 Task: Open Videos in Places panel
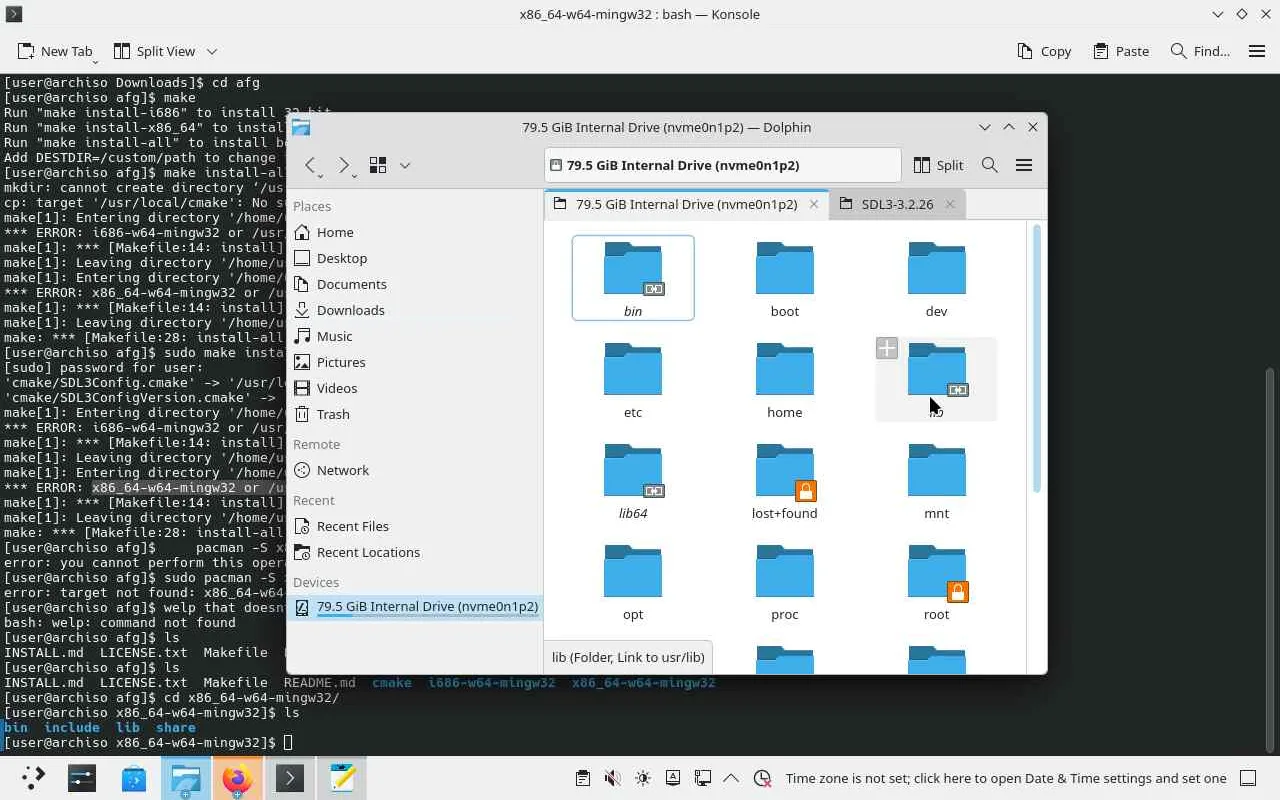click(x=415, y=388)
